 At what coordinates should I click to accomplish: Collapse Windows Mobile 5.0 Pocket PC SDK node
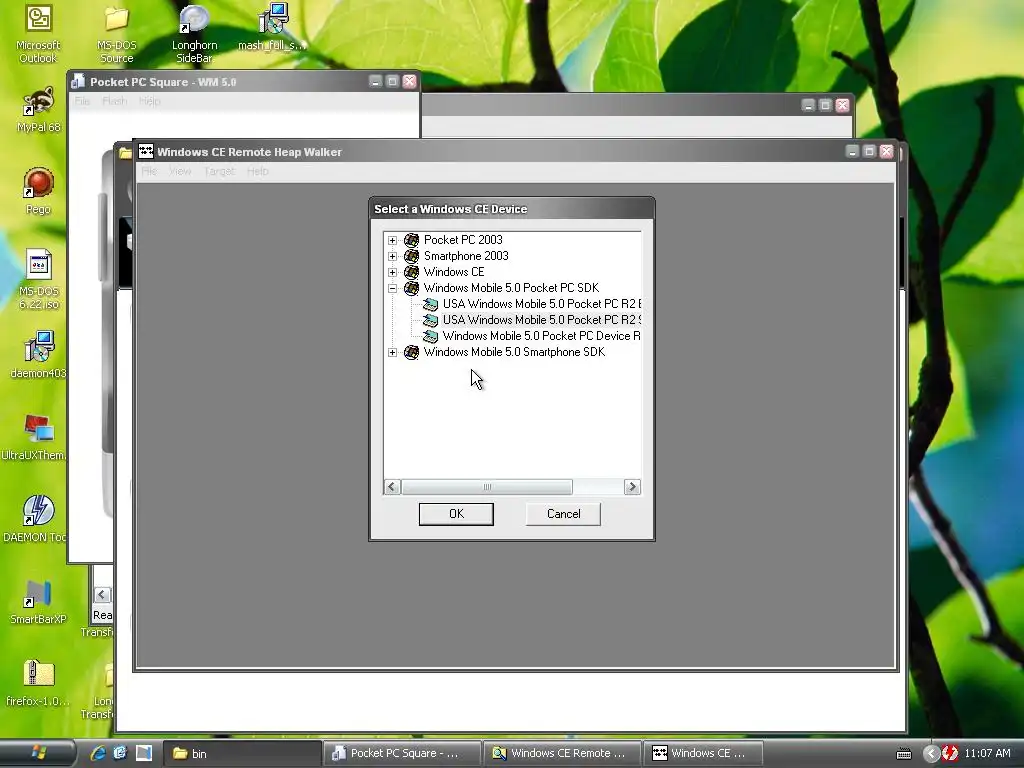392,288
